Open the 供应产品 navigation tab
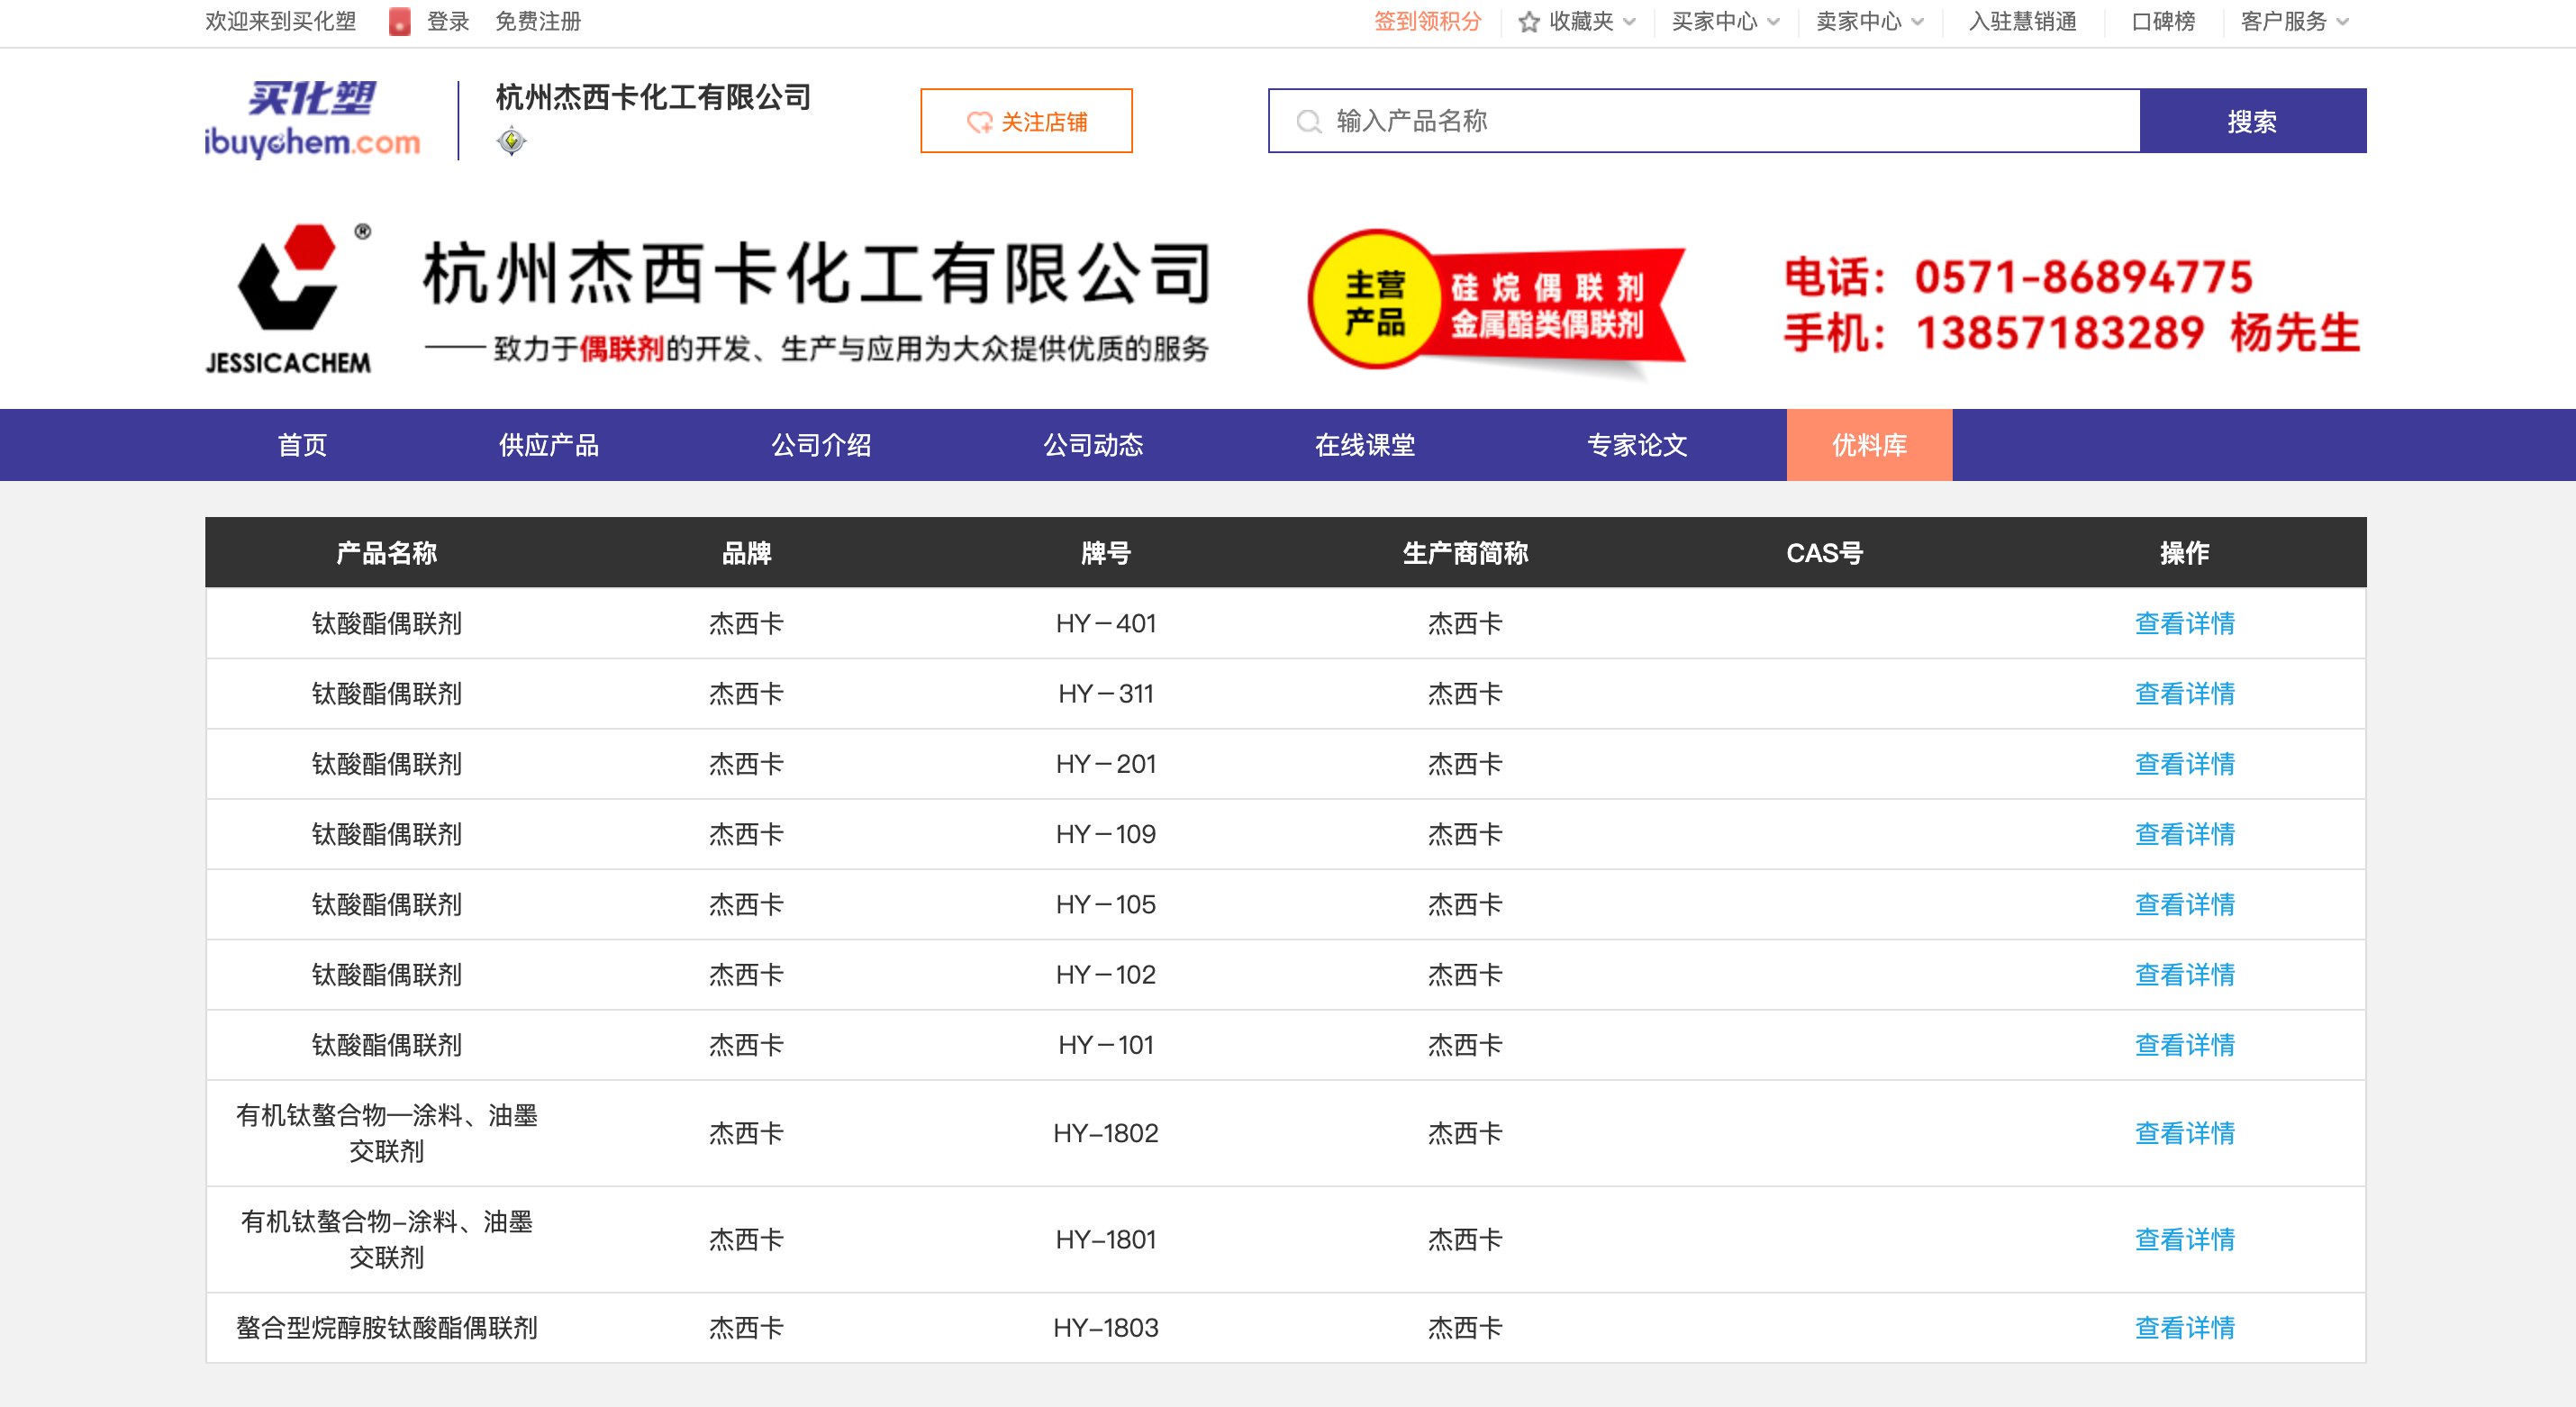 click(549, 445)
